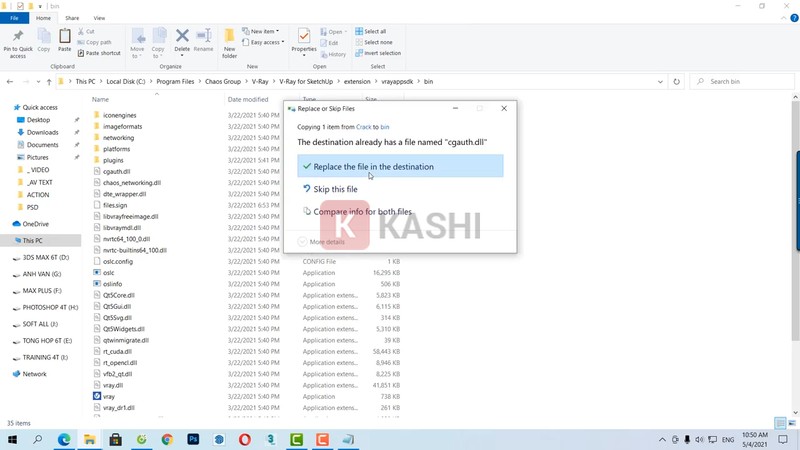This screenshot has height=450, width=800.
Task: Click Chaos Group in address path
Action: point(223,82)
